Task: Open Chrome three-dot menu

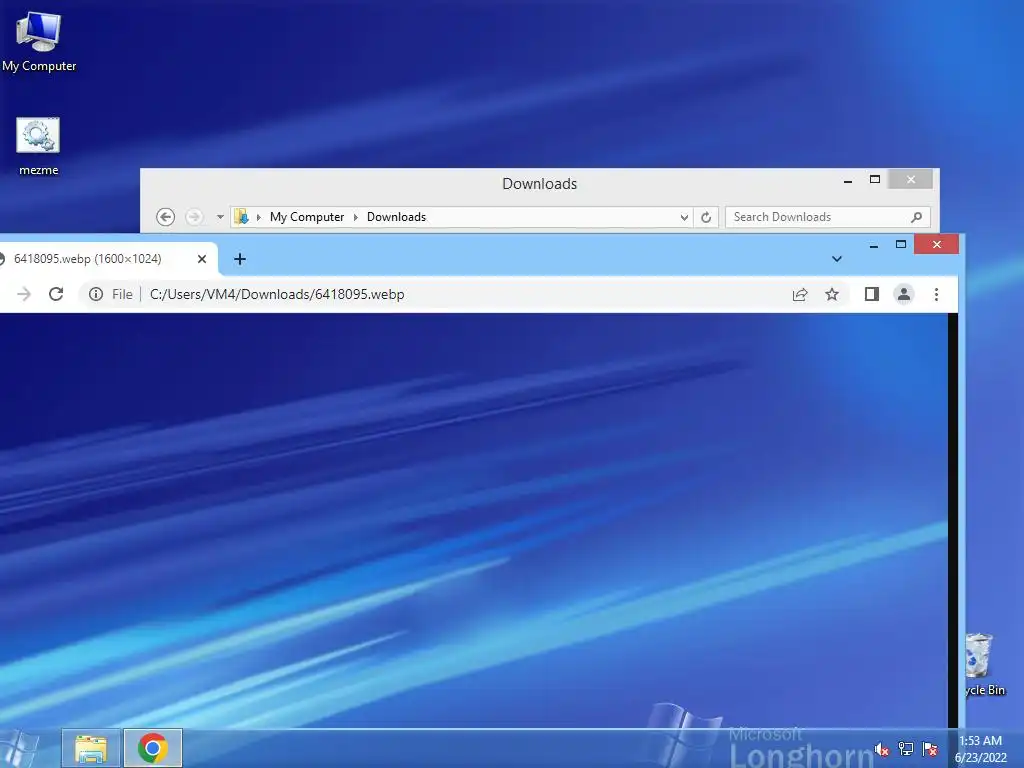Action: click(936, 295)
